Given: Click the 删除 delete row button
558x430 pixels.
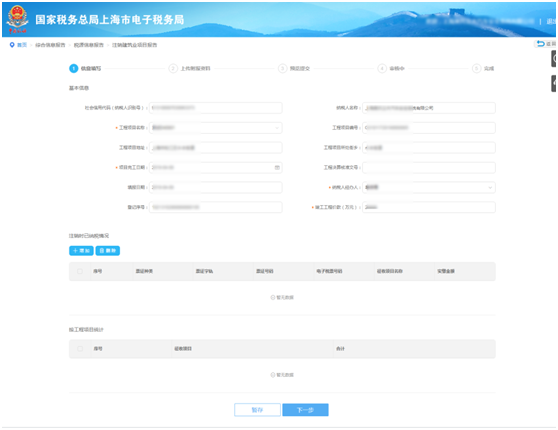Looking at the screenshot, I should click(107, 251).
